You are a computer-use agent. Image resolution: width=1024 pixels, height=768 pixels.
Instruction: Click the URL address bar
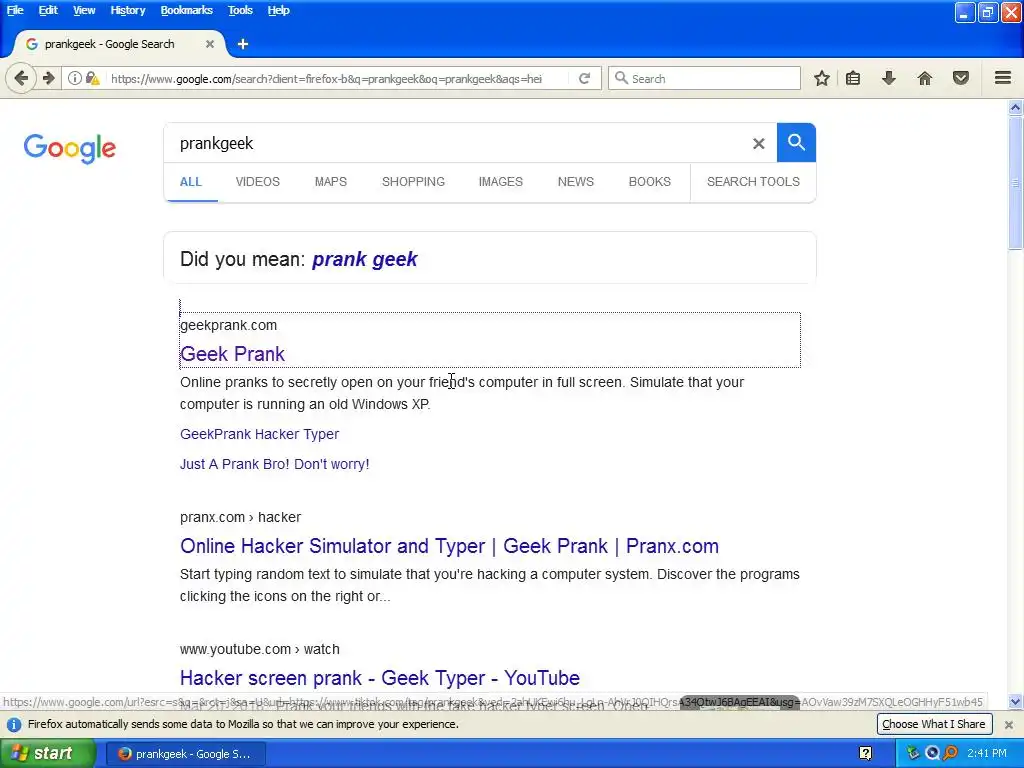[327, 78]
